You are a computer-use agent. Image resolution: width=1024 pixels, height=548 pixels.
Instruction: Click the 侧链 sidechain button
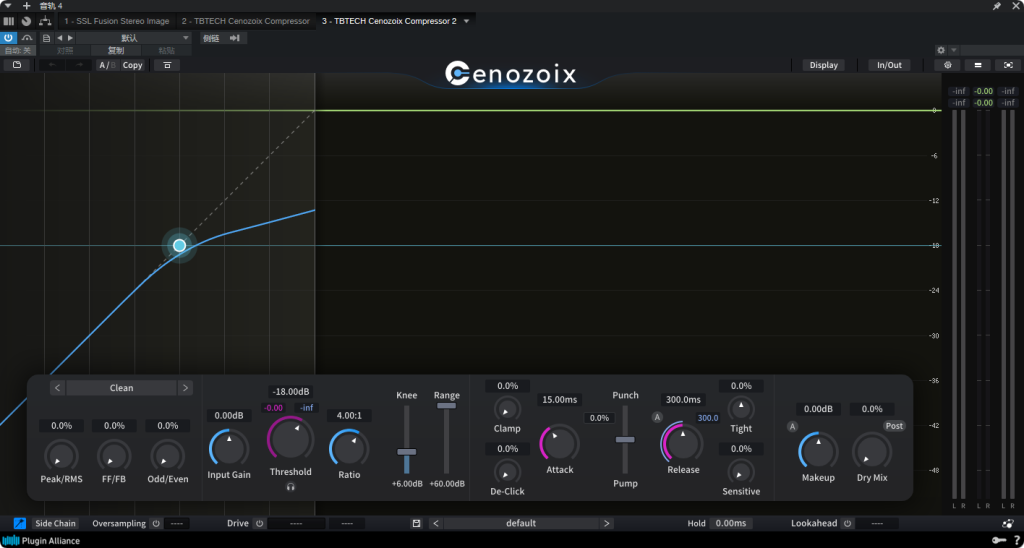coord(211,38)
